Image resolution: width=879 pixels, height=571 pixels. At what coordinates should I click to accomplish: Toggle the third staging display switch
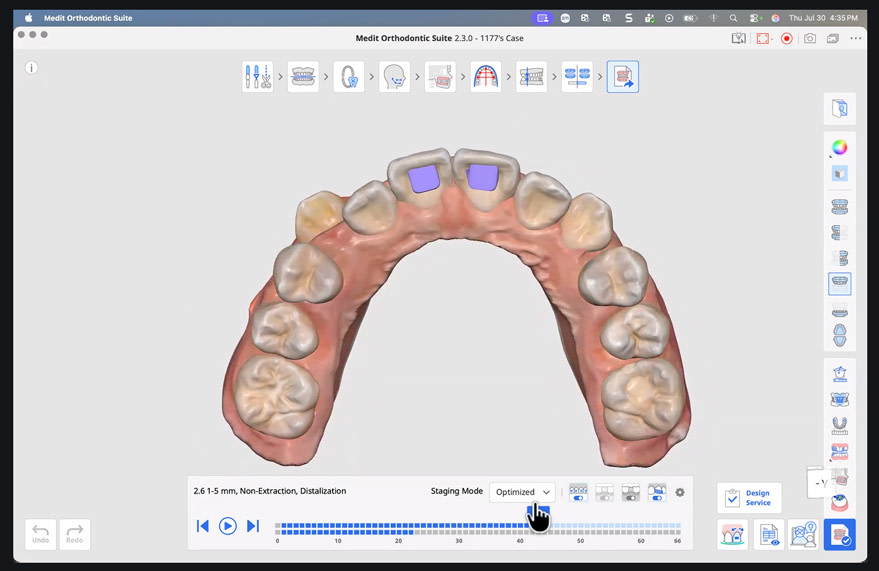click(631, 493)
